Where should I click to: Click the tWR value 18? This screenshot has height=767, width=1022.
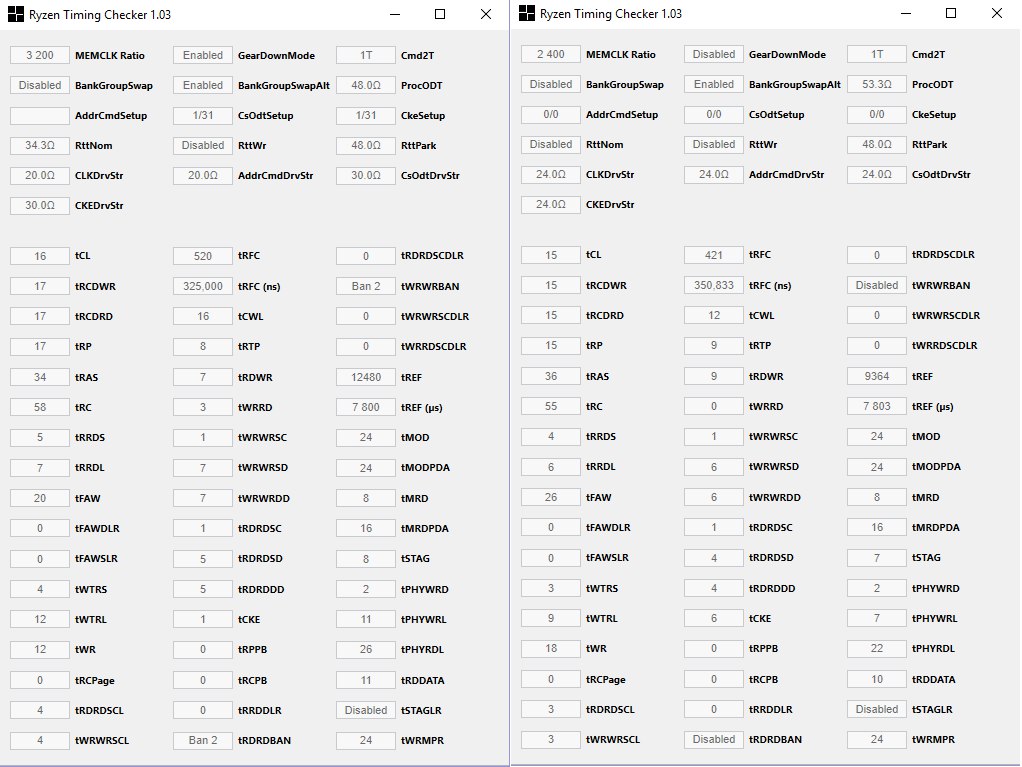(551, 648)
